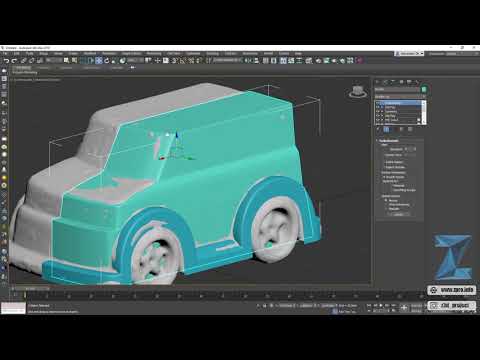Click the ViewCube in the viewport
This screenshot has width=480, height=360.
[358, 91]
